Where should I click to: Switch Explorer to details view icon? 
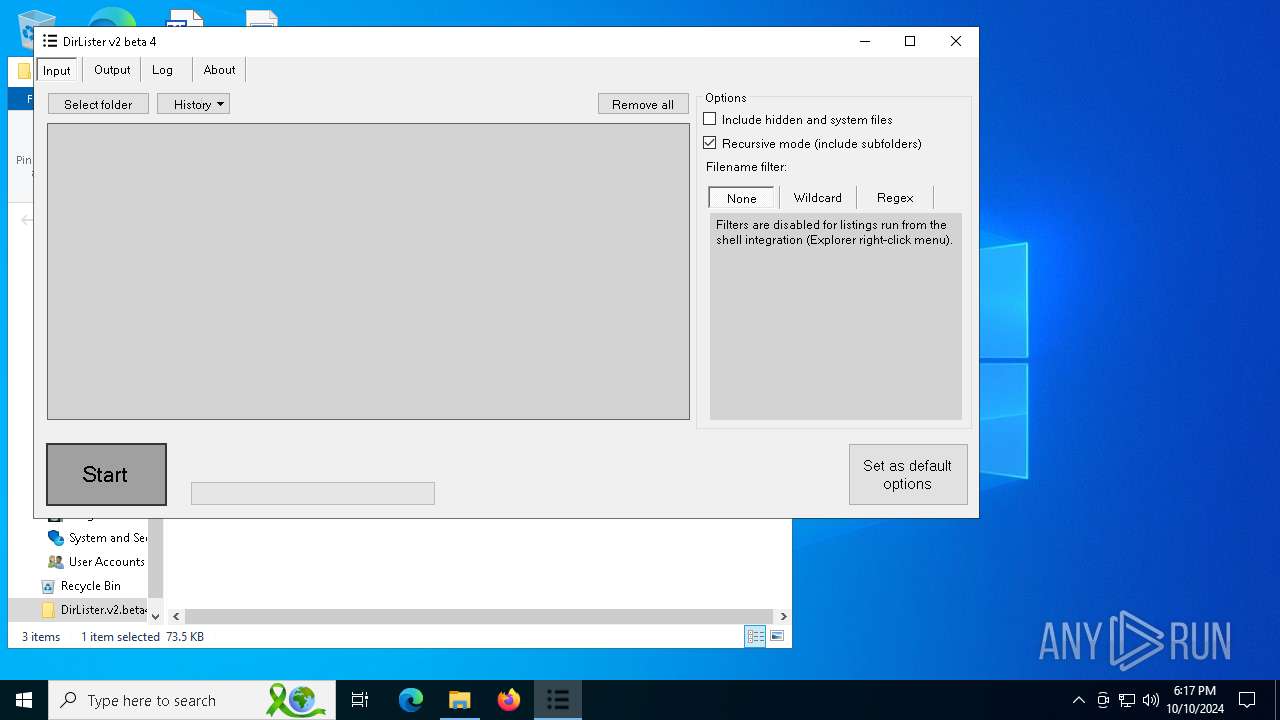point(755,636)
